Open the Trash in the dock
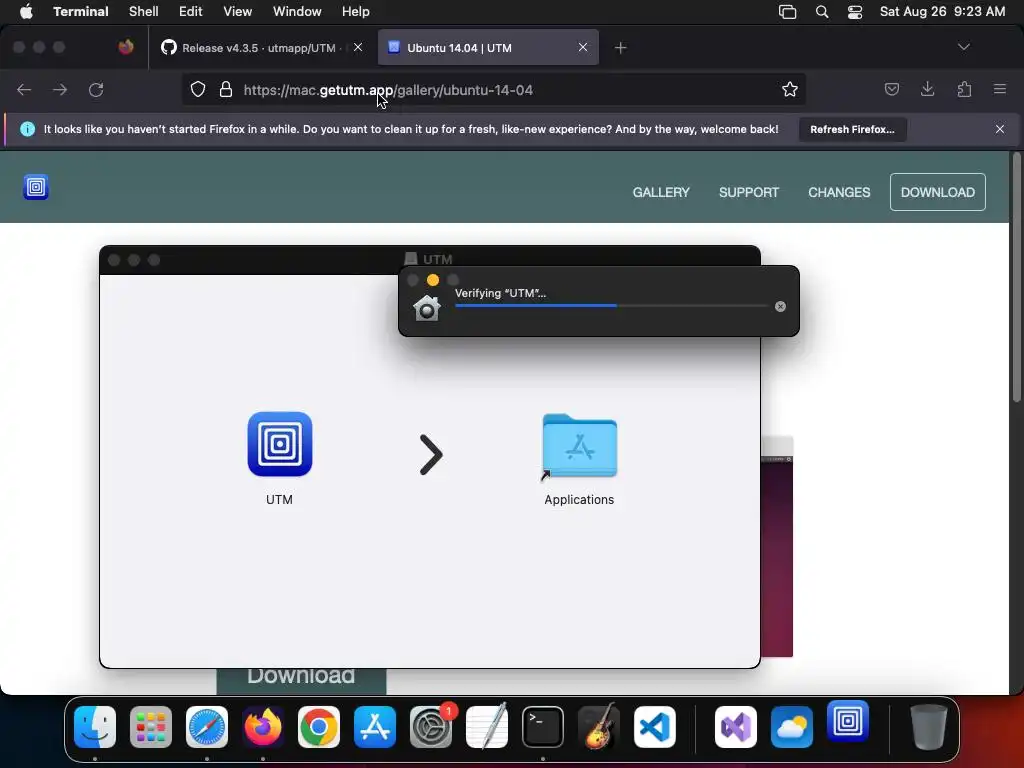The image size is (1024, 768). (x=929, y=727)
